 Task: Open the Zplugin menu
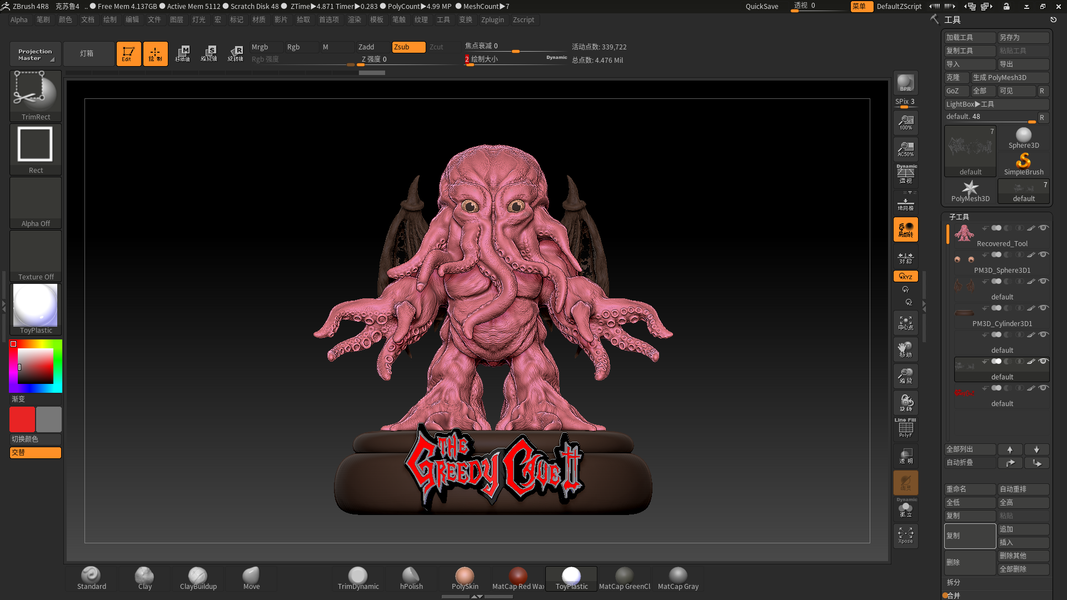(x=492, y=20)
